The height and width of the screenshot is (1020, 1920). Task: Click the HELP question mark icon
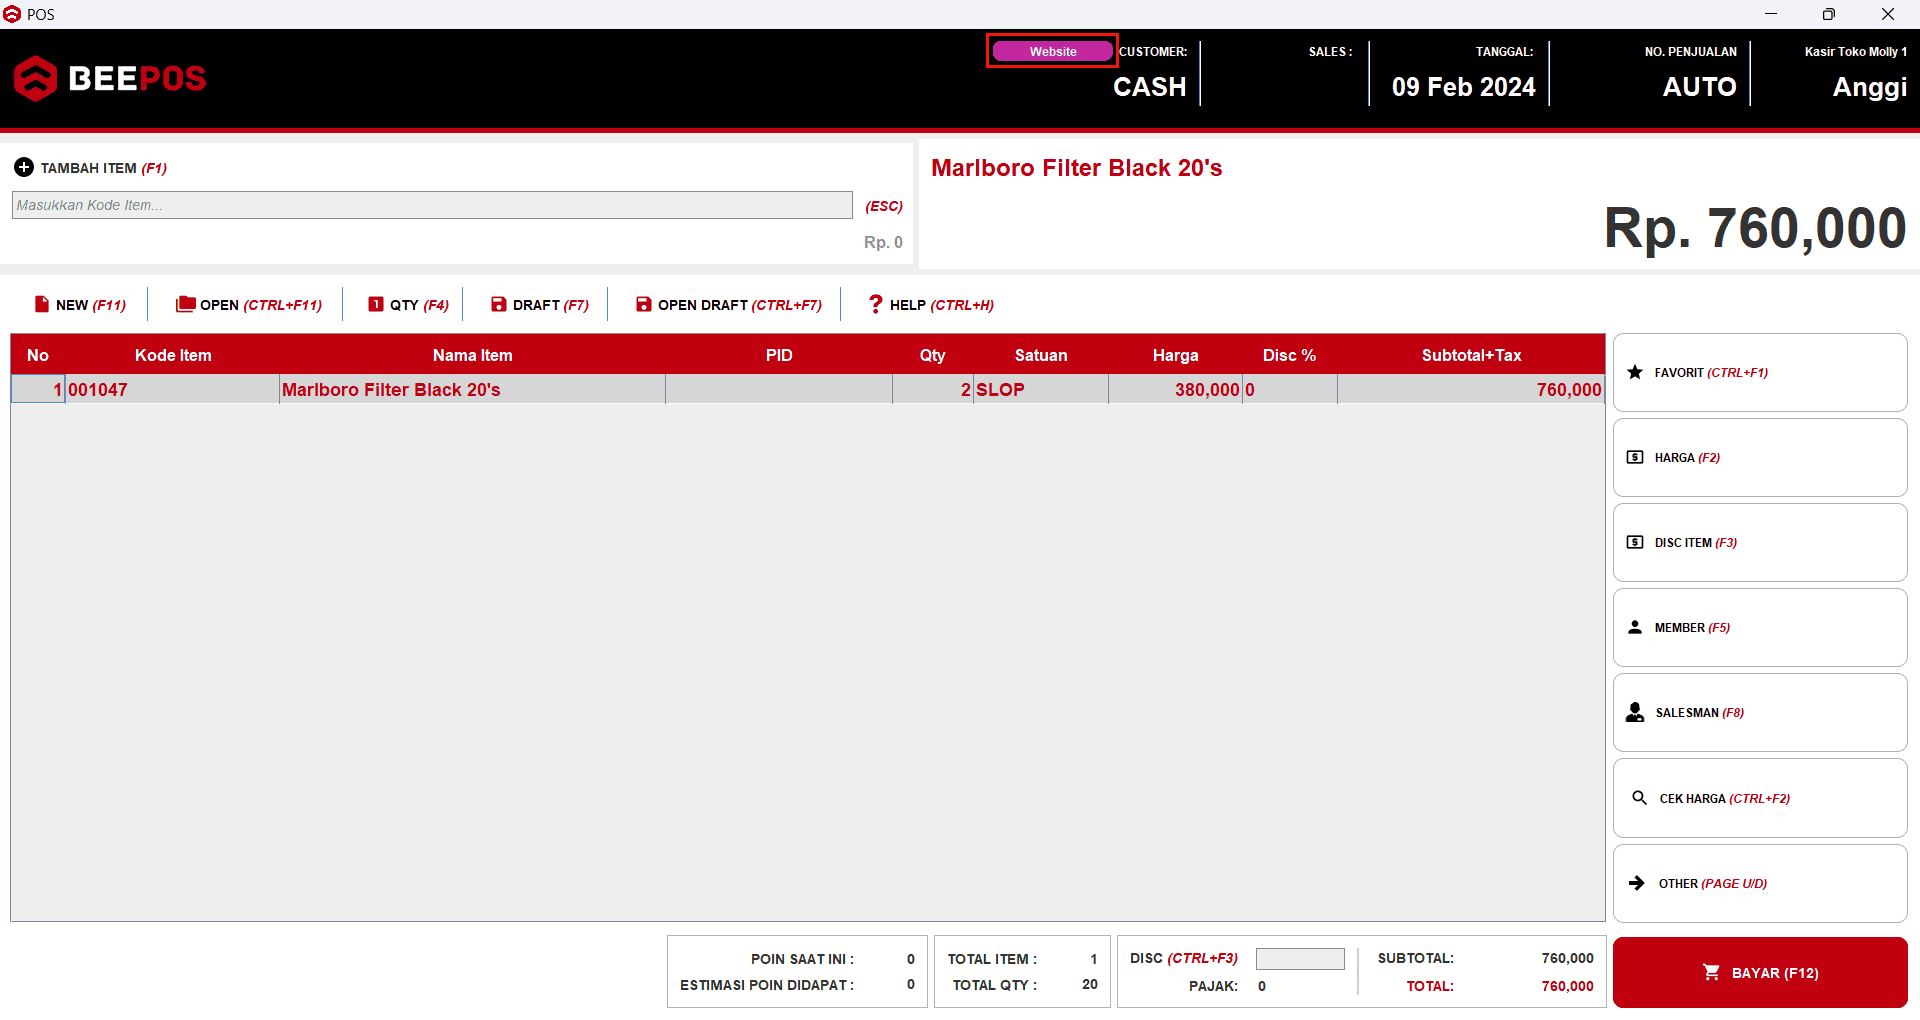[876, 304]
